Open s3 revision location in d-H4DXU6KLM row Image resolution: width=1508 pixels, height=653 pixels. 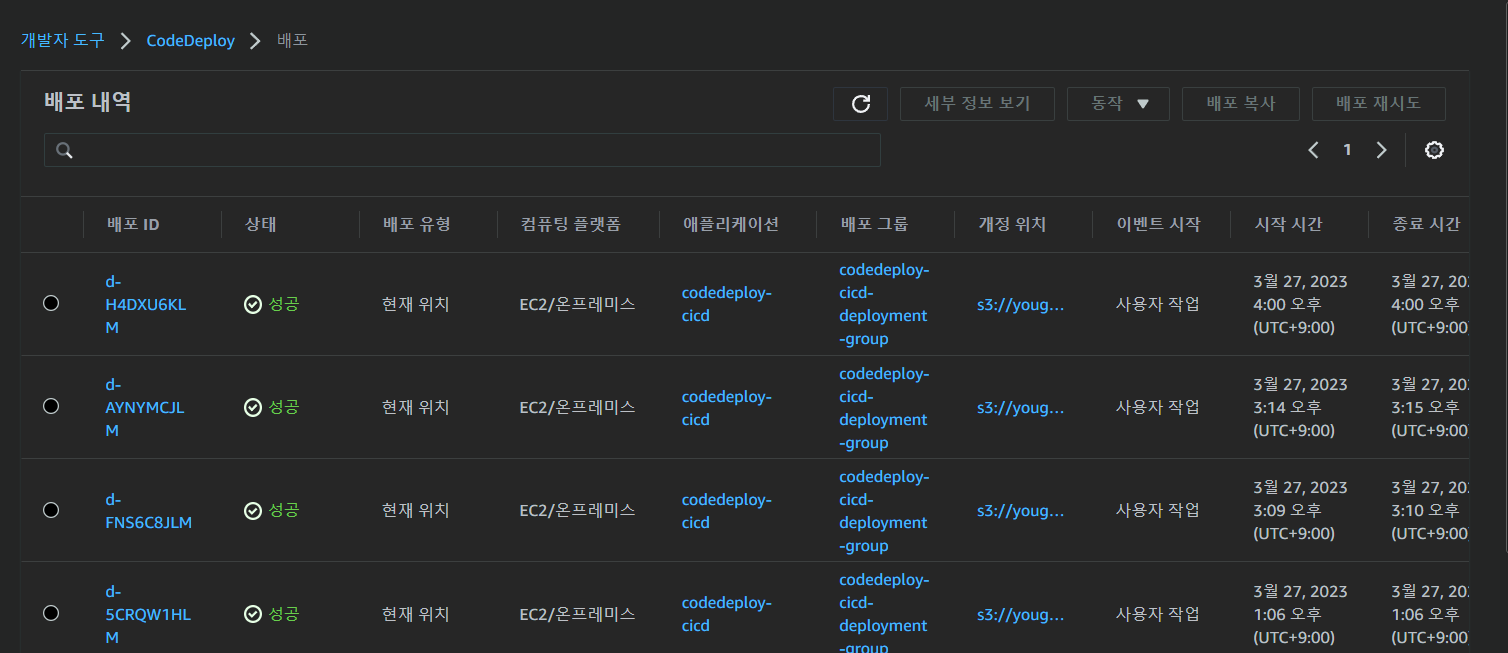(1020, 305)
